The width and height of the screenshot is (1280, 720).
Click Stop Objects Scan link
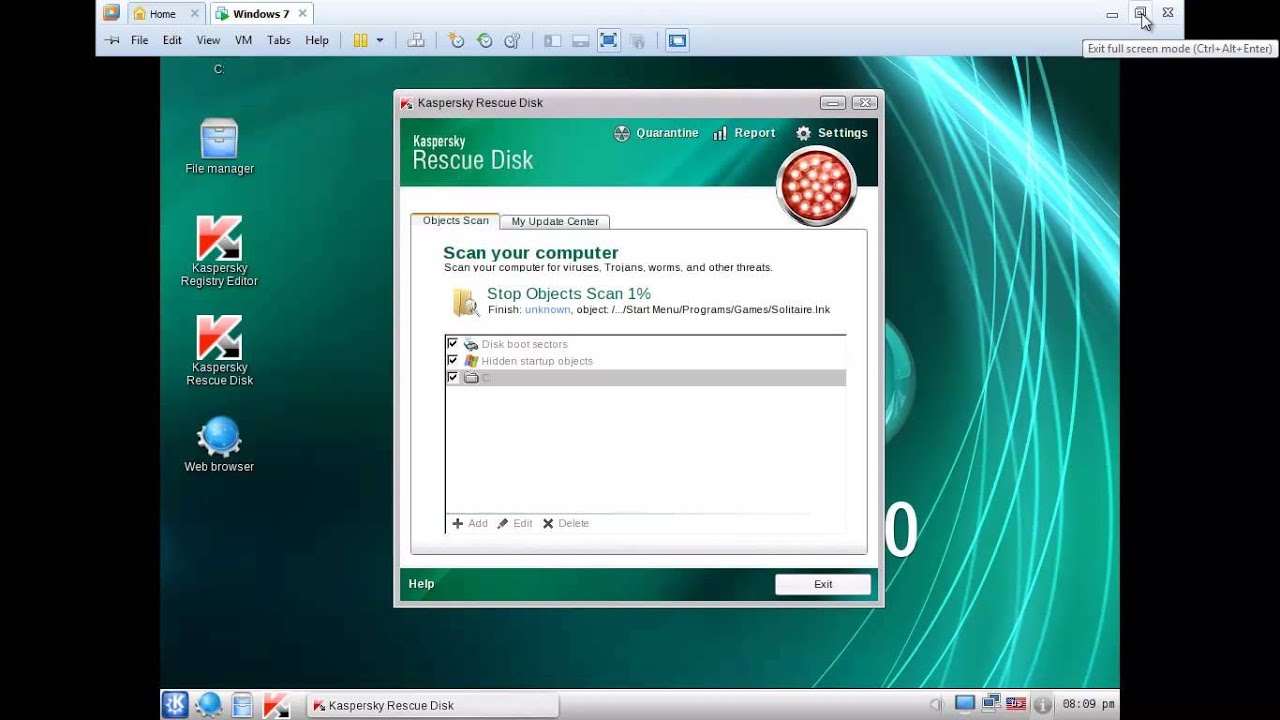568,294
